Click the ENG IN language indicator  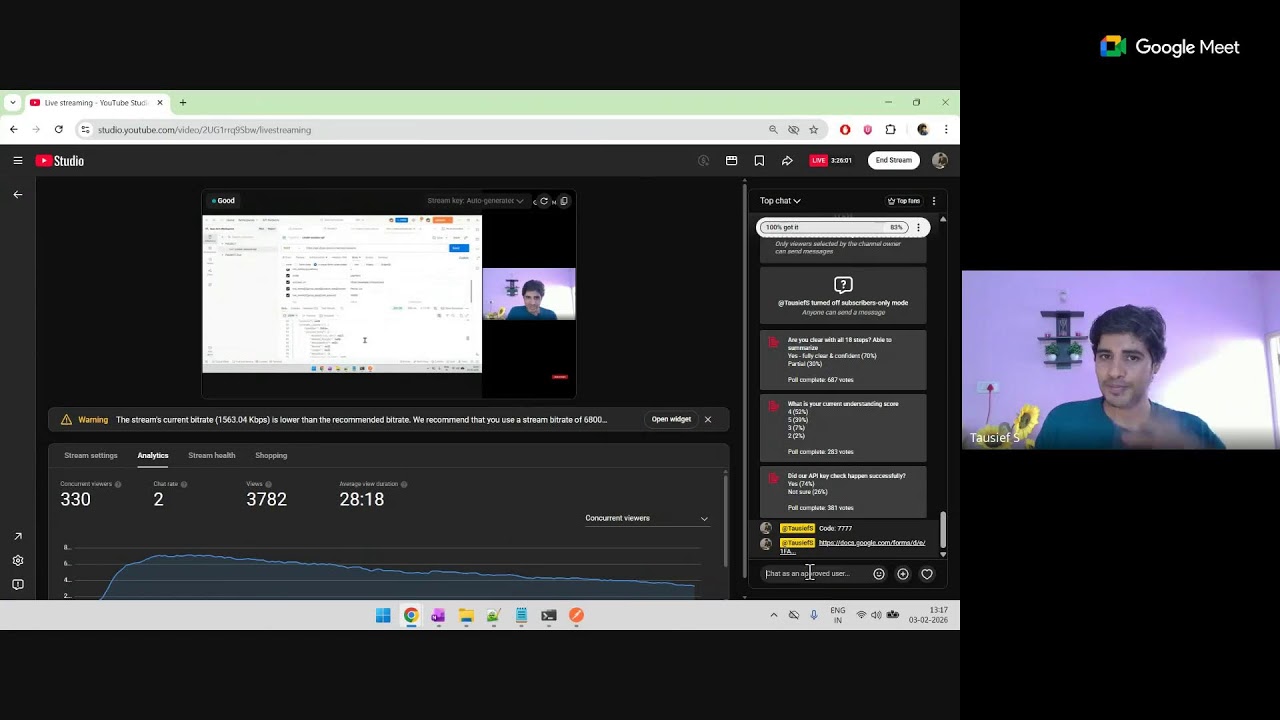click(x=838, y=615)
